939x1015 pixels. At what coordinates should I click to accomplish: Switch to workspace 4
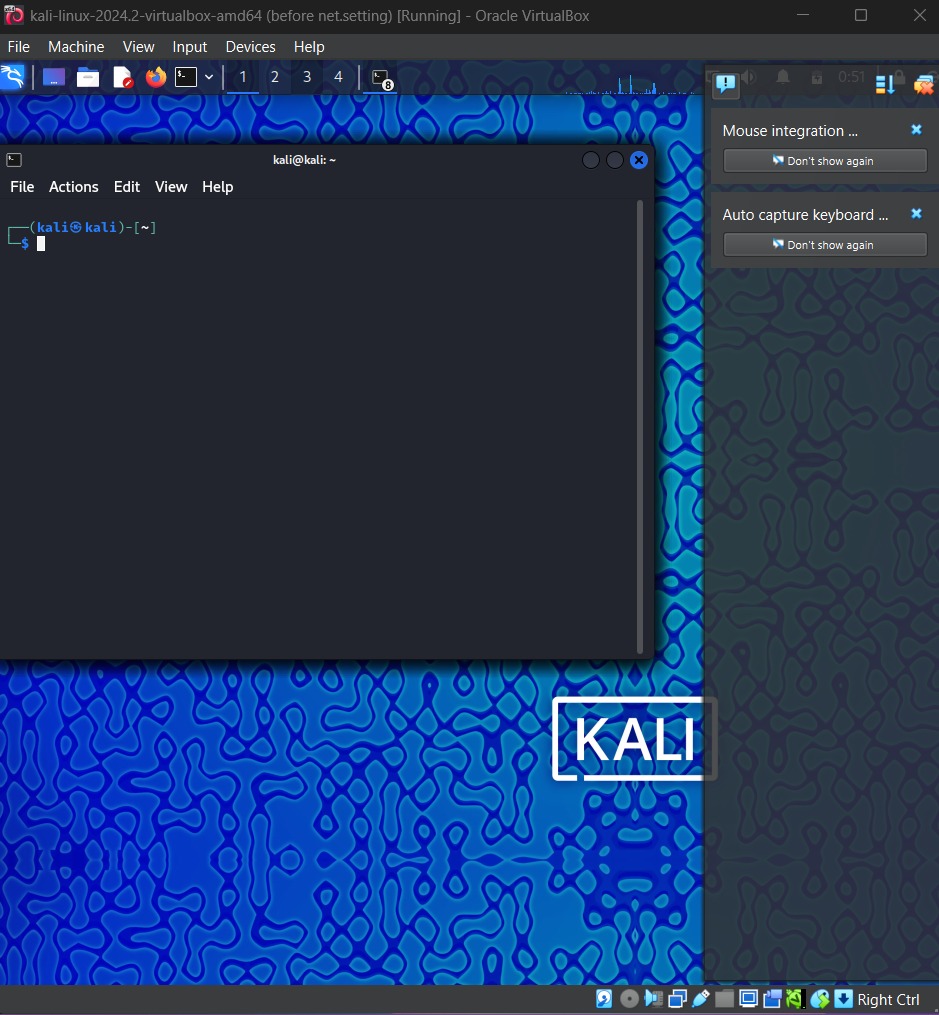(x=338, y=78)
